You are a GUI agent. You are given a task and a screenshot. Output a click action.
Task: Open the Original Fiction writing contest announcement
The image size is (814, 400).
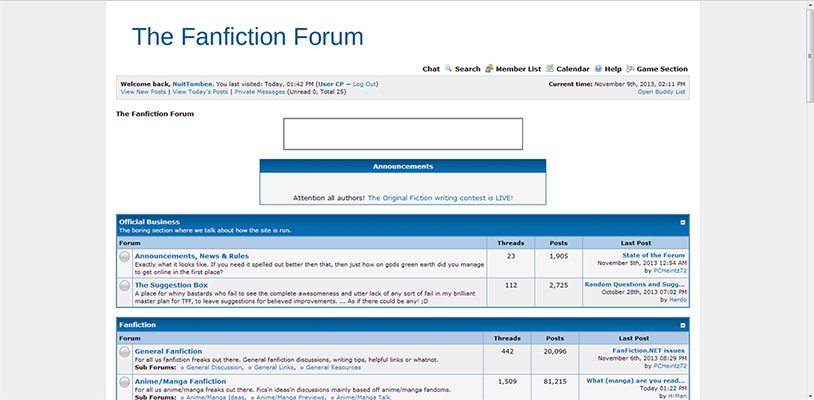tap(440, 198)
